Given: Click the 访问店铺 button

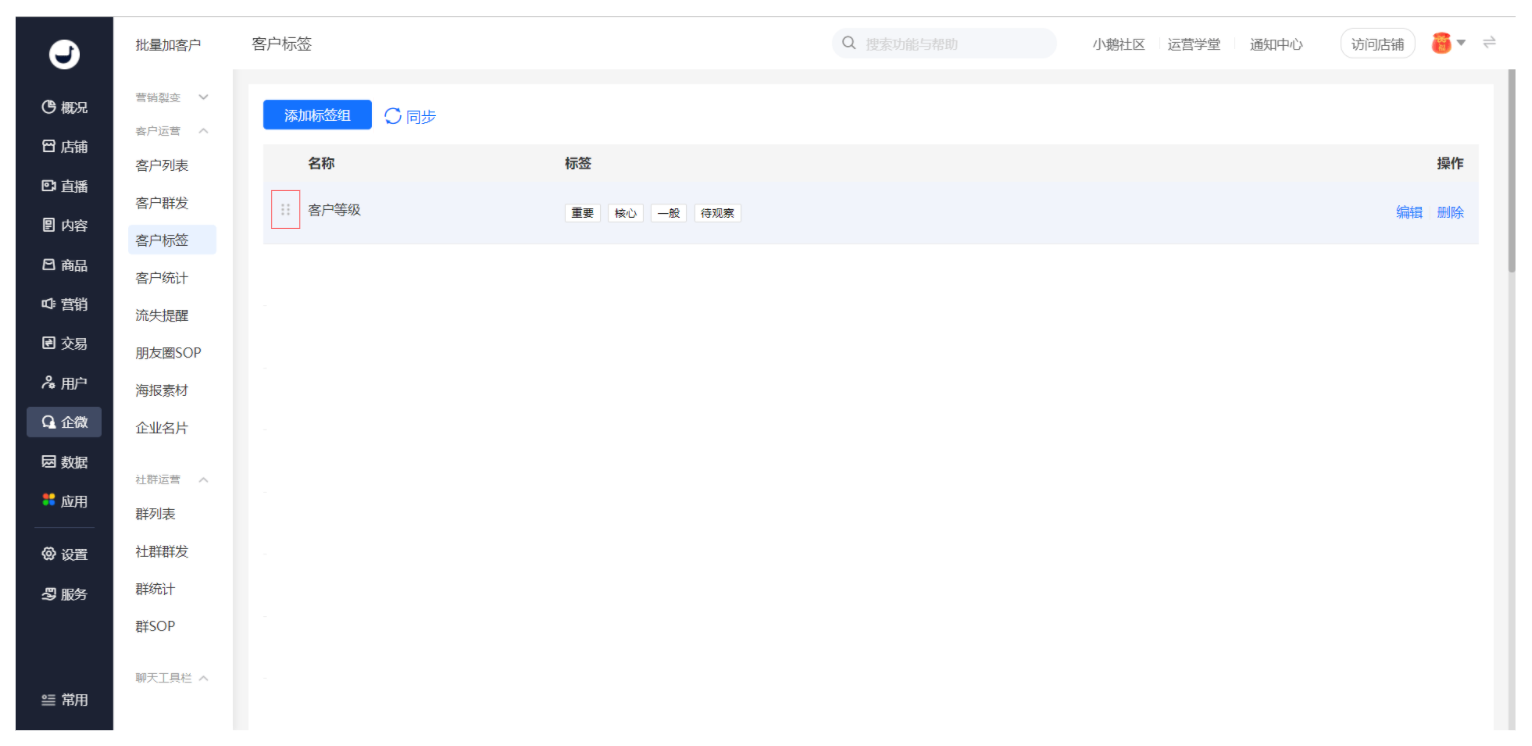Looking at the screenshot, I should [x=1378, y=44].
